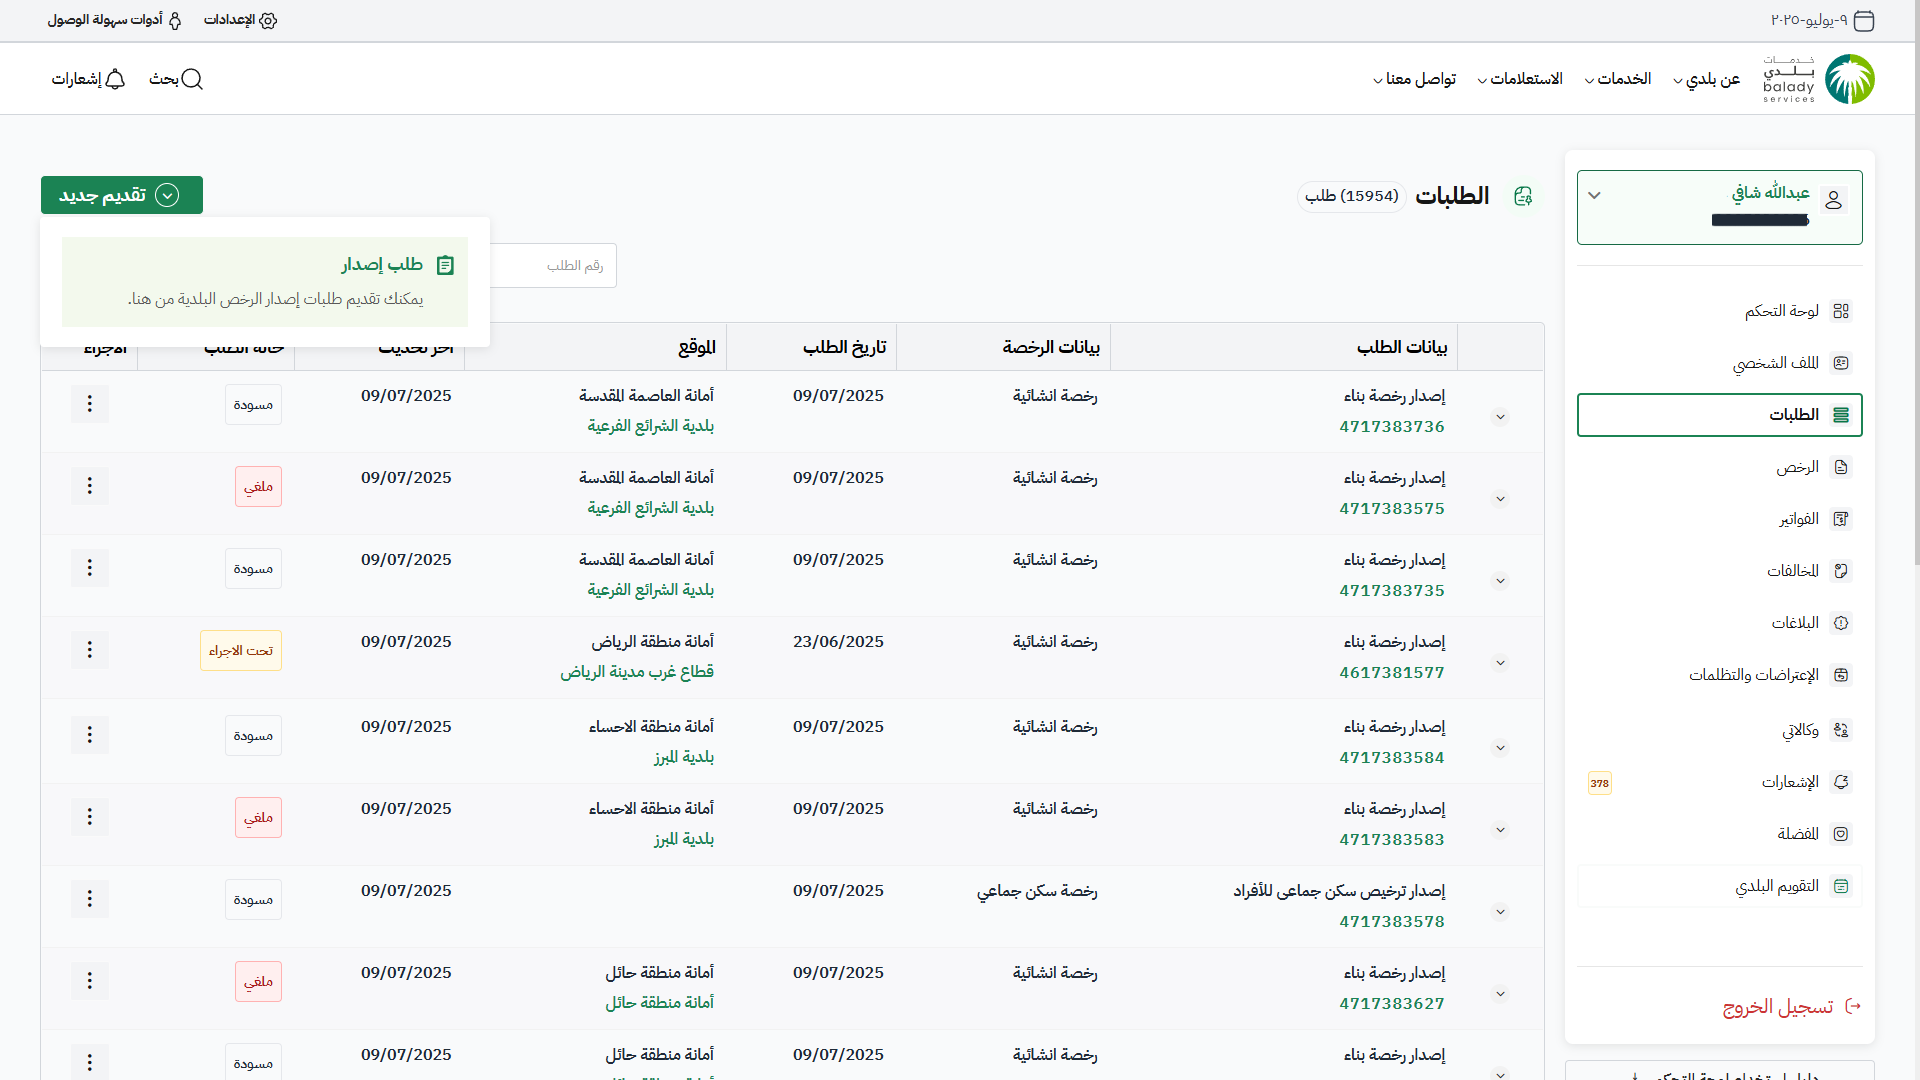Open search via magnifier icon
Screen dimensions: 1920x1080
tap(192, 79)
